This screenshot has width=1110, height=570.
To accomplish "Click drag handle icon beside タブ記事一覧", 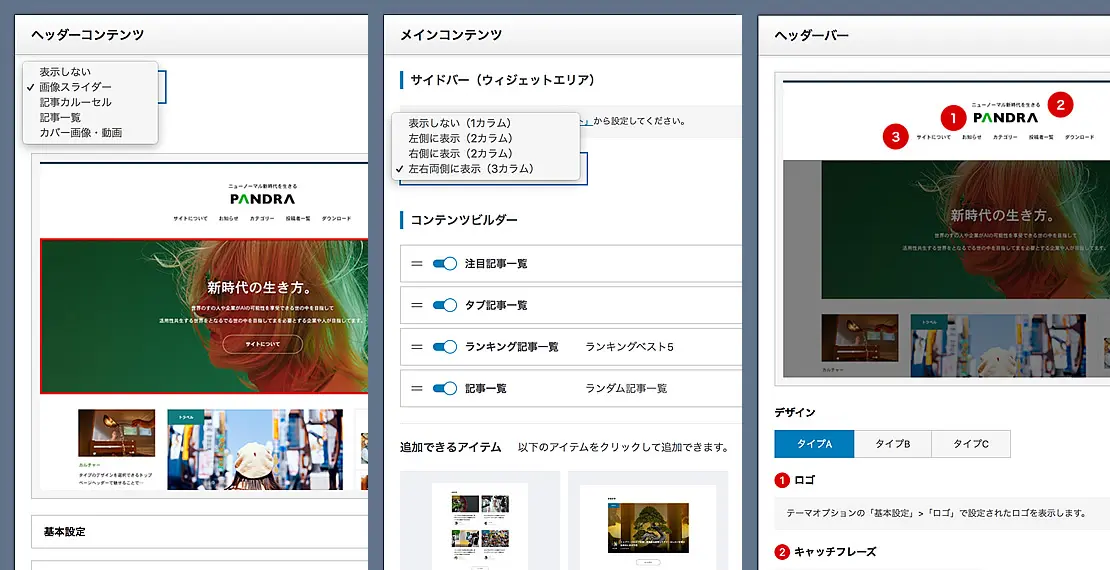I will click(x=417, y=305).
